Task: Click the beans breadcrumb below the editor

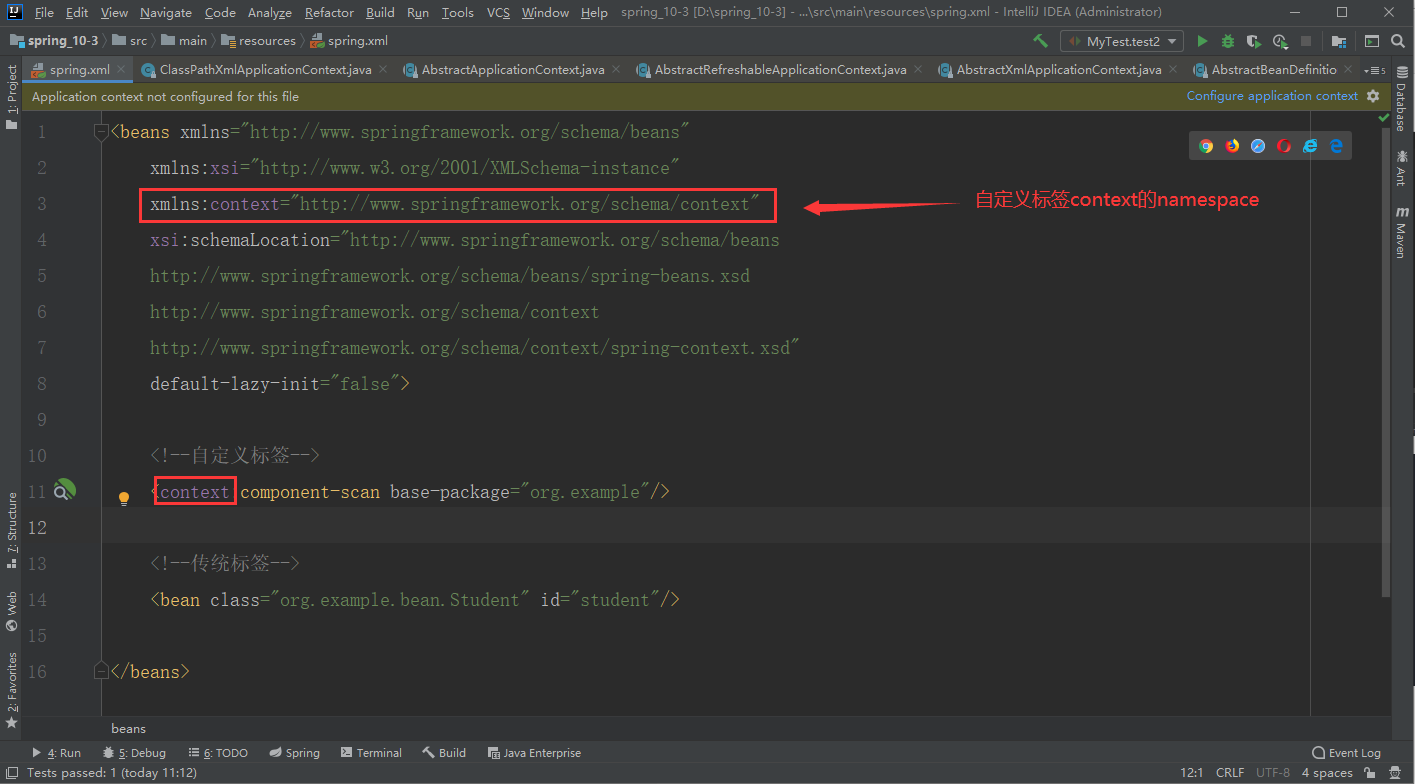Action: (128, 729)
